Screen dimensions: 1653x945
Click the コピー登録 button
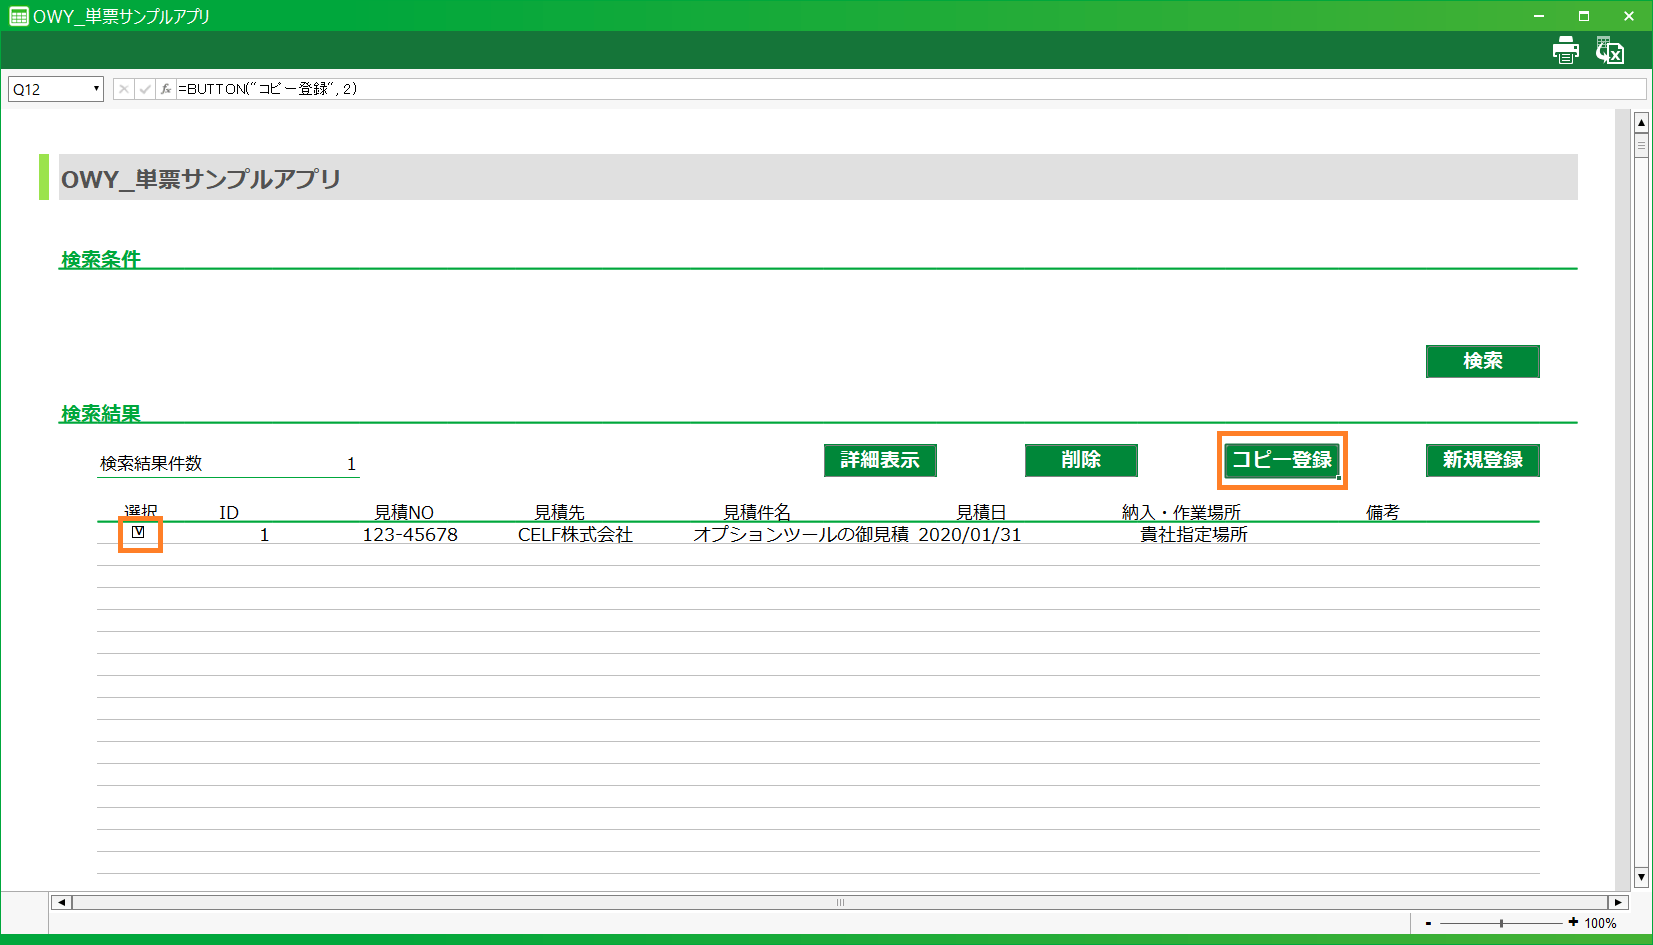pyautogui.click(x=1282, y=460)
